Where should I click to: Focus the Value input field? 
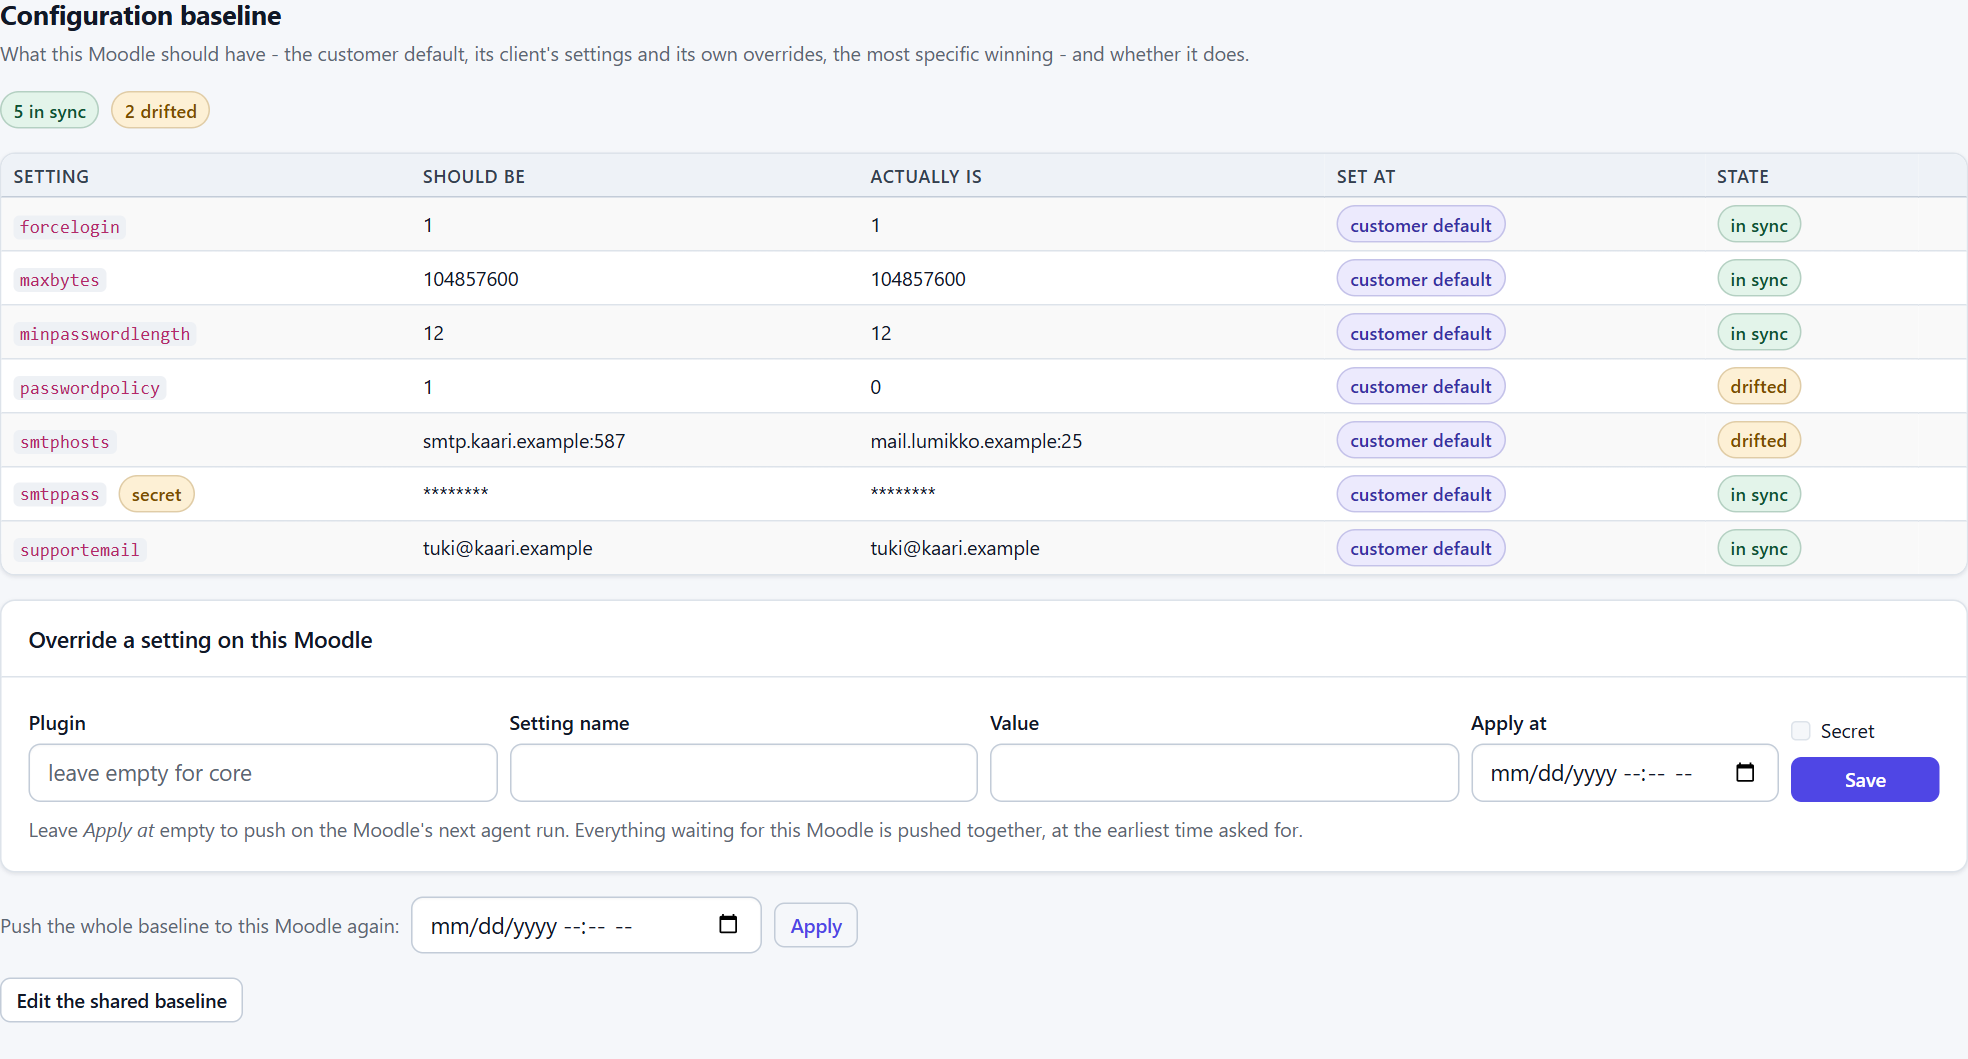point(1224,773)
